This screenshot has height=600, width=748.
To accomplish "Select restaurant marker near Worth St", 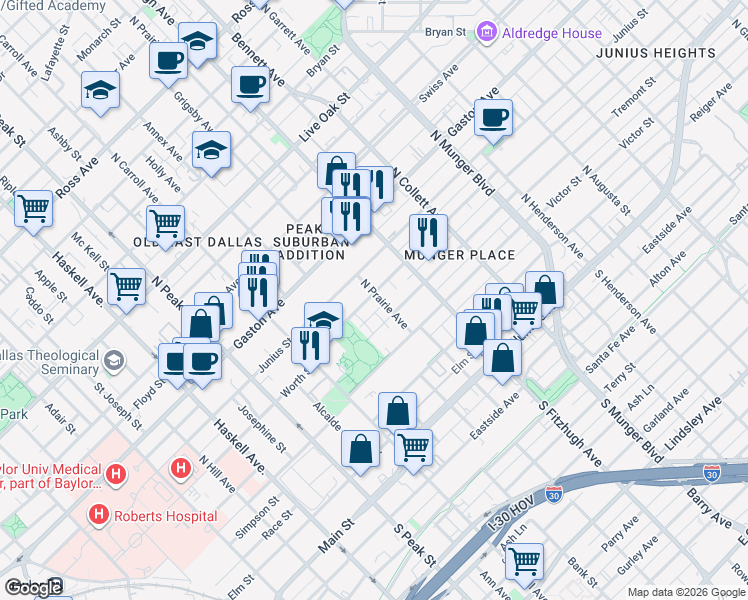I will coord(310,349).
